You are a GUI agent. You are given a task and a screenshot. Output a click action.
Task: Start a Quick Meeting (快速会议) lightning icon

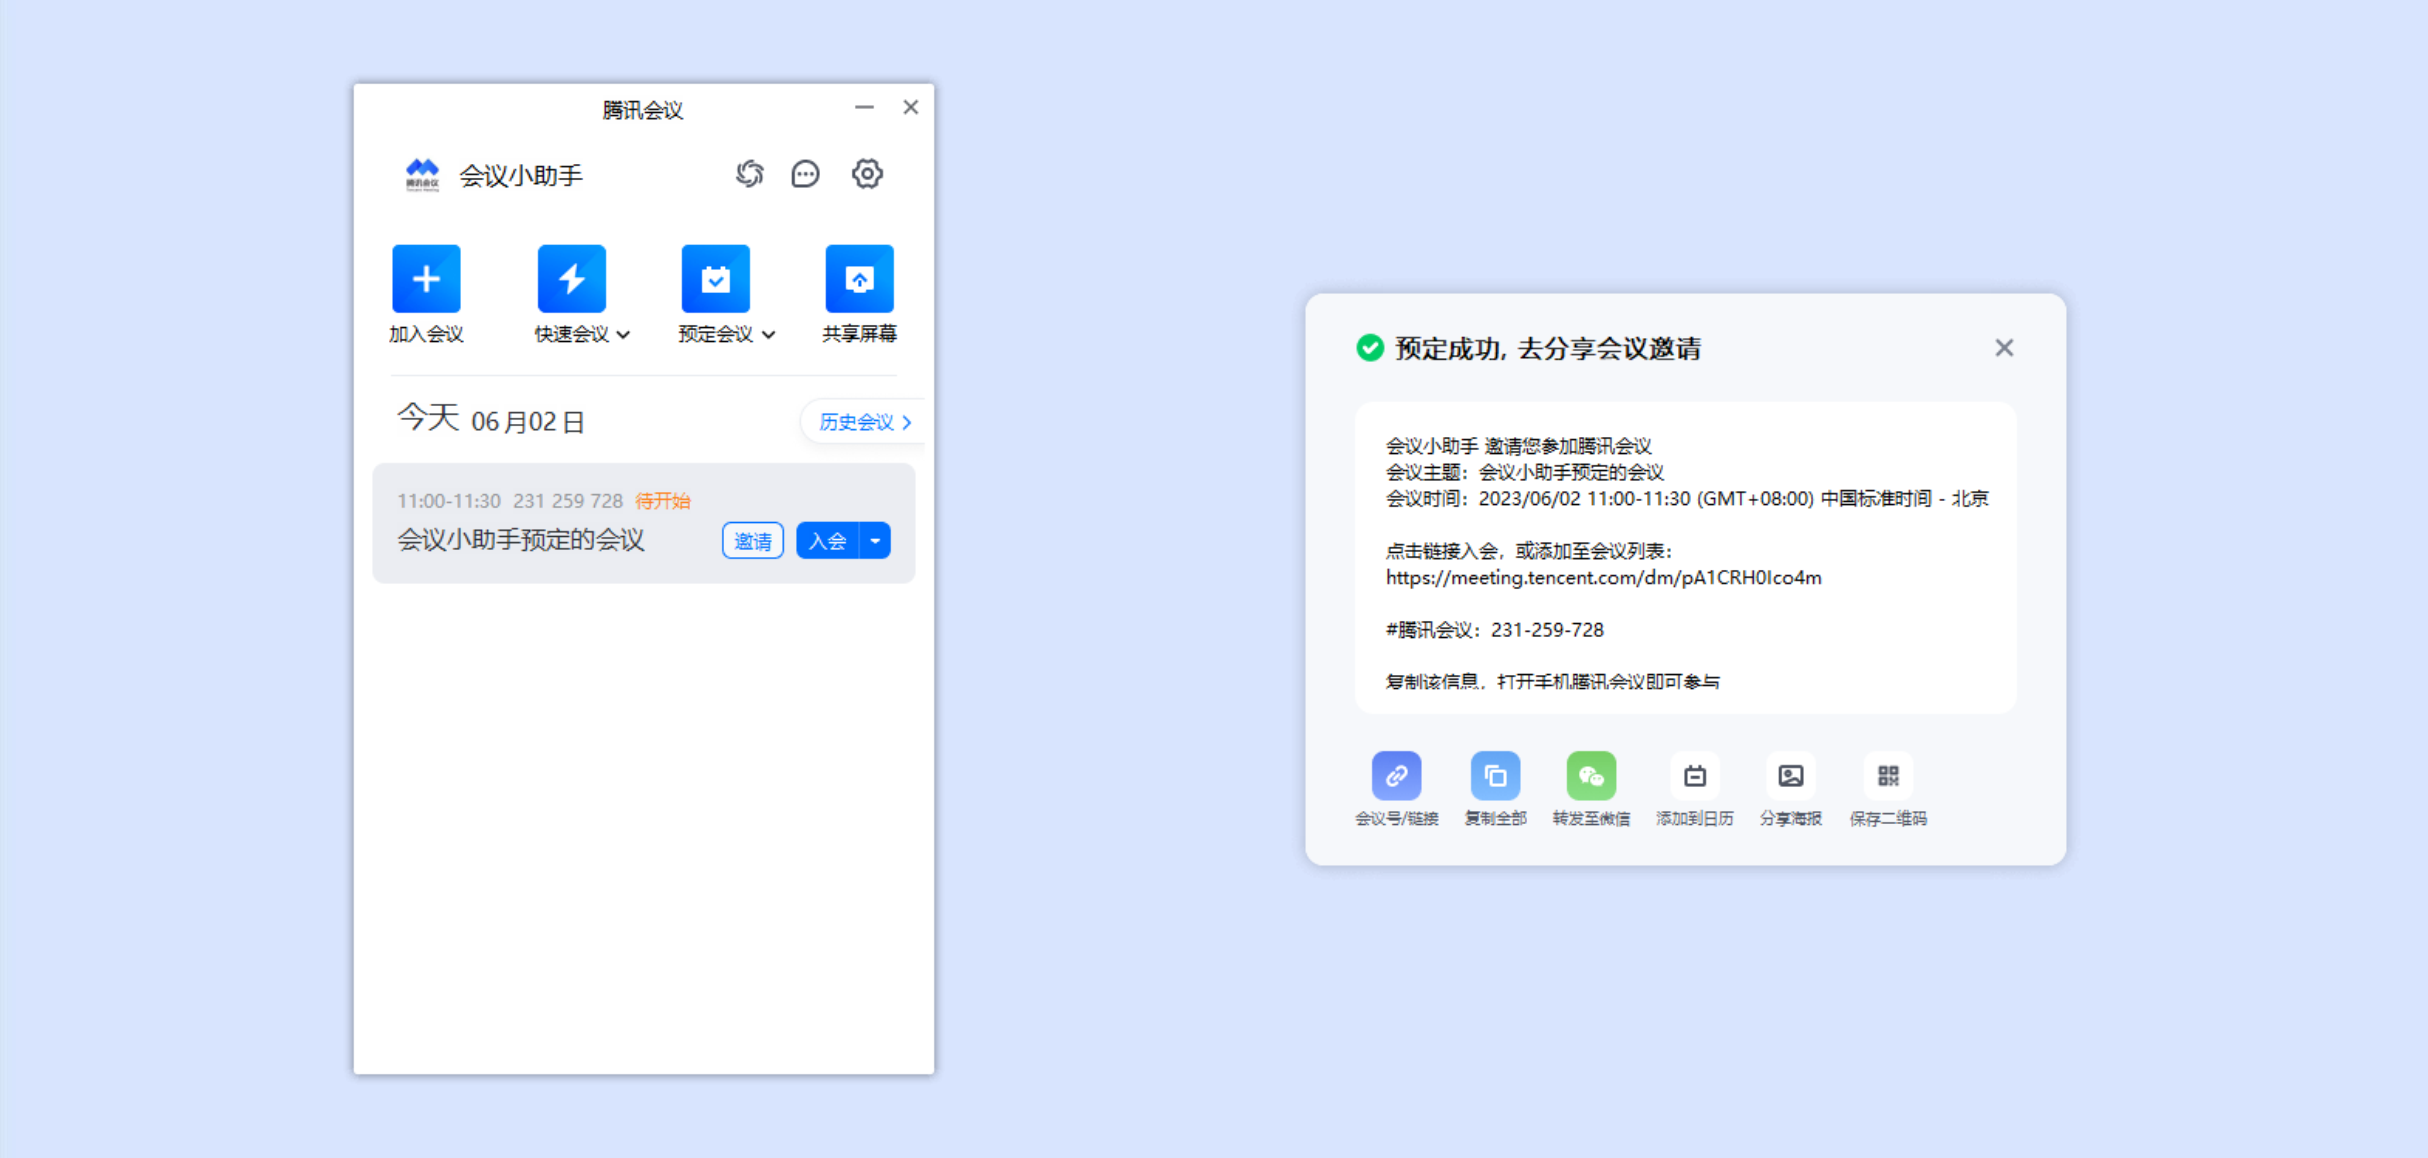pos(571,278)
